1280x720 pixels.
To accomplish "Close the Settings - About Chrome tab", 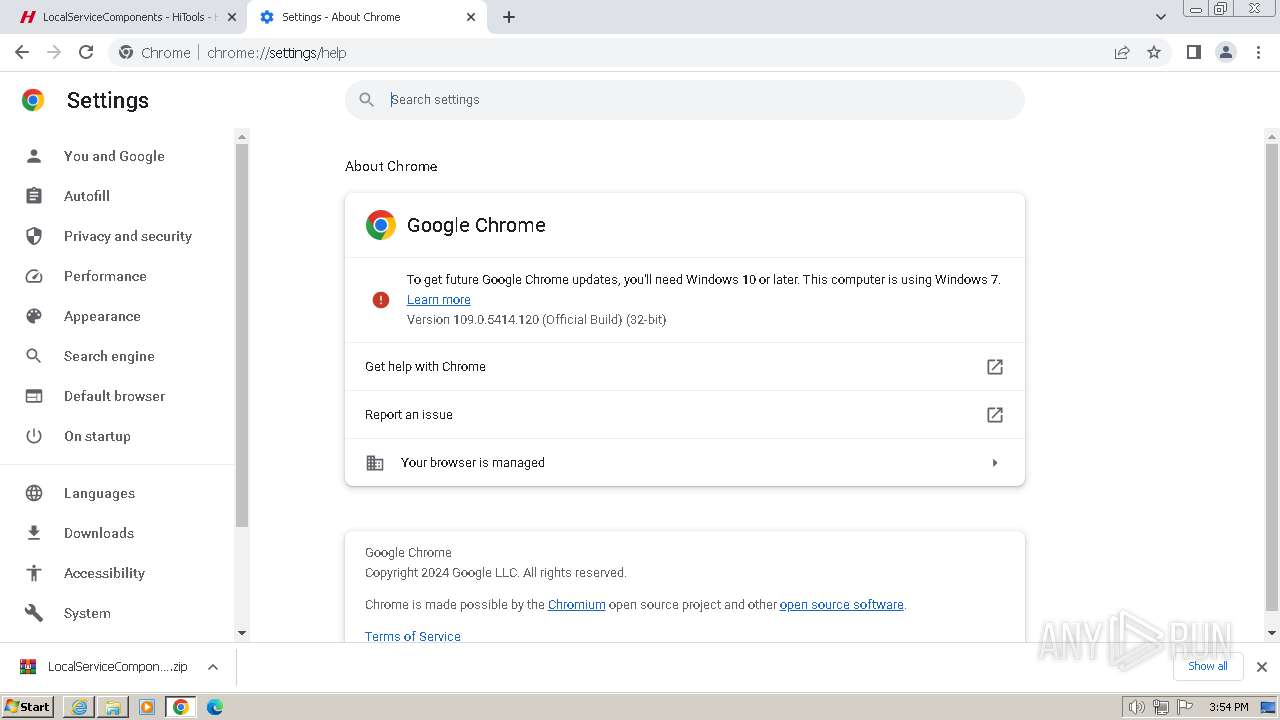I will (471, 17).
